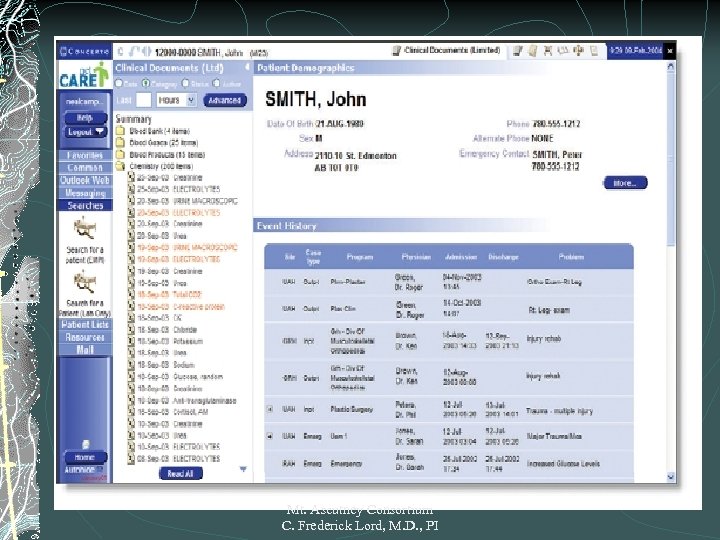Select the Status radio button
Image resolution: width=720 pixels, height=540 pixels.
pyautogui.click(x=186, y=84)
